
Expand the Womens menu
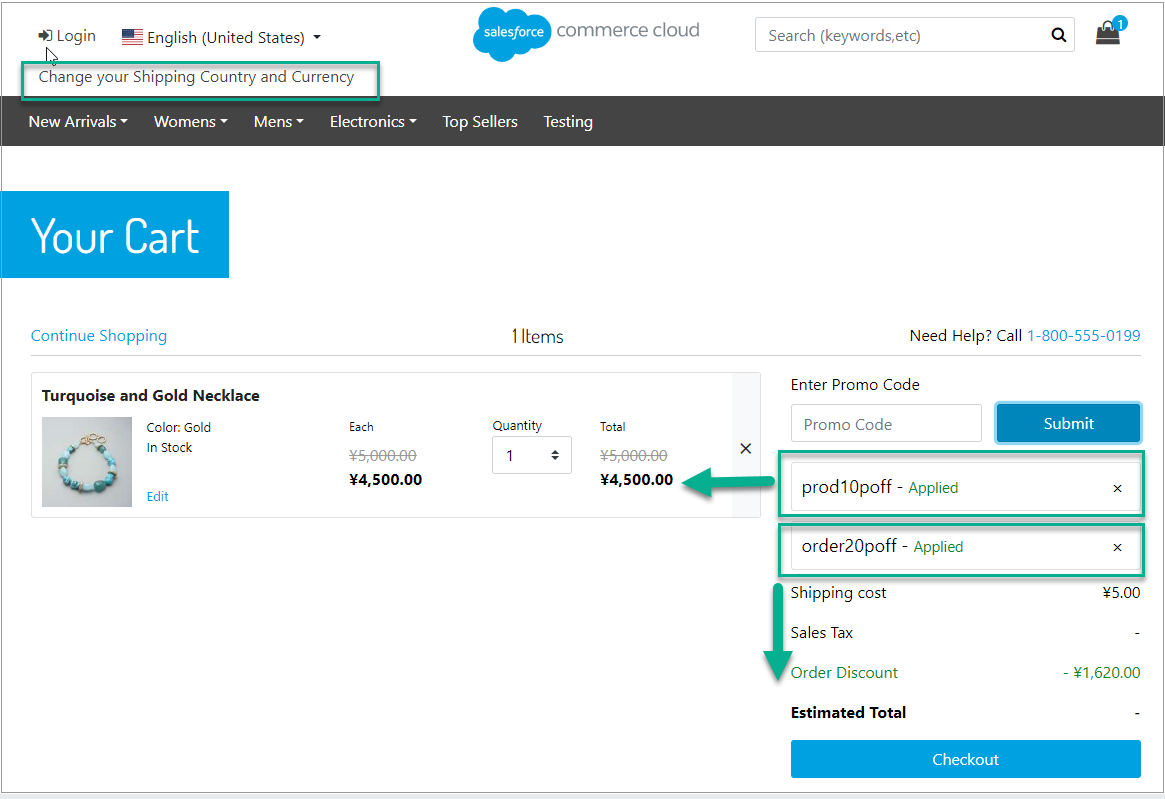[190, 122]
